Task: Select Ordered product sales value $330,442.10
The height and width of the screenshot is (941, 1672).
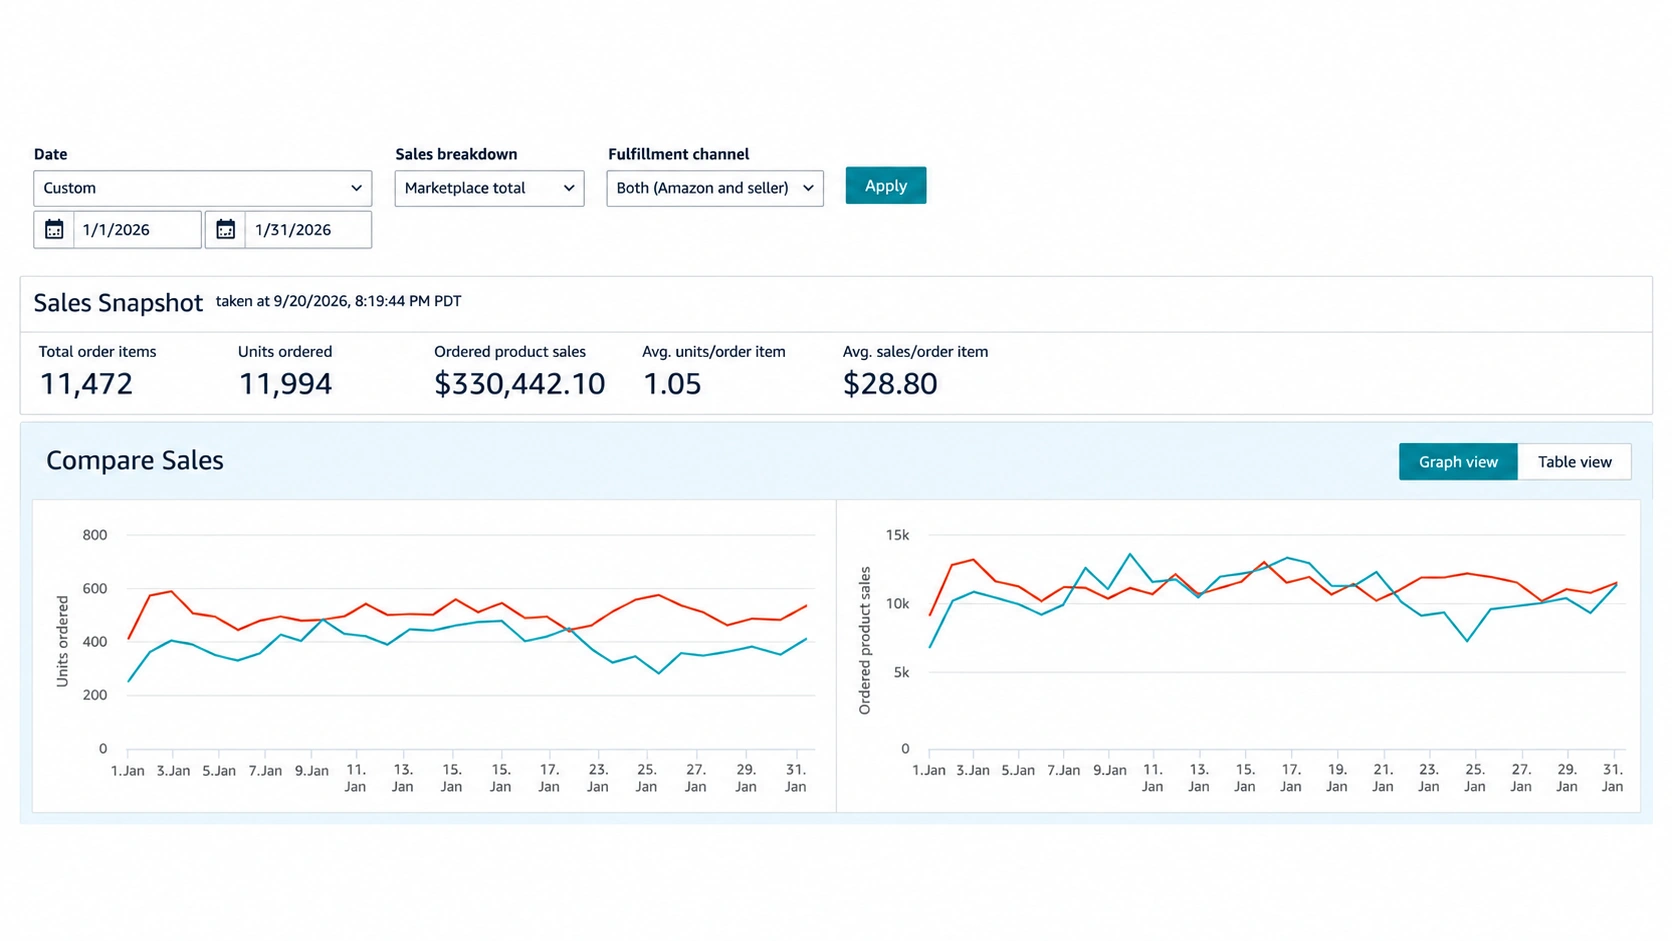Action: [520, 384]
